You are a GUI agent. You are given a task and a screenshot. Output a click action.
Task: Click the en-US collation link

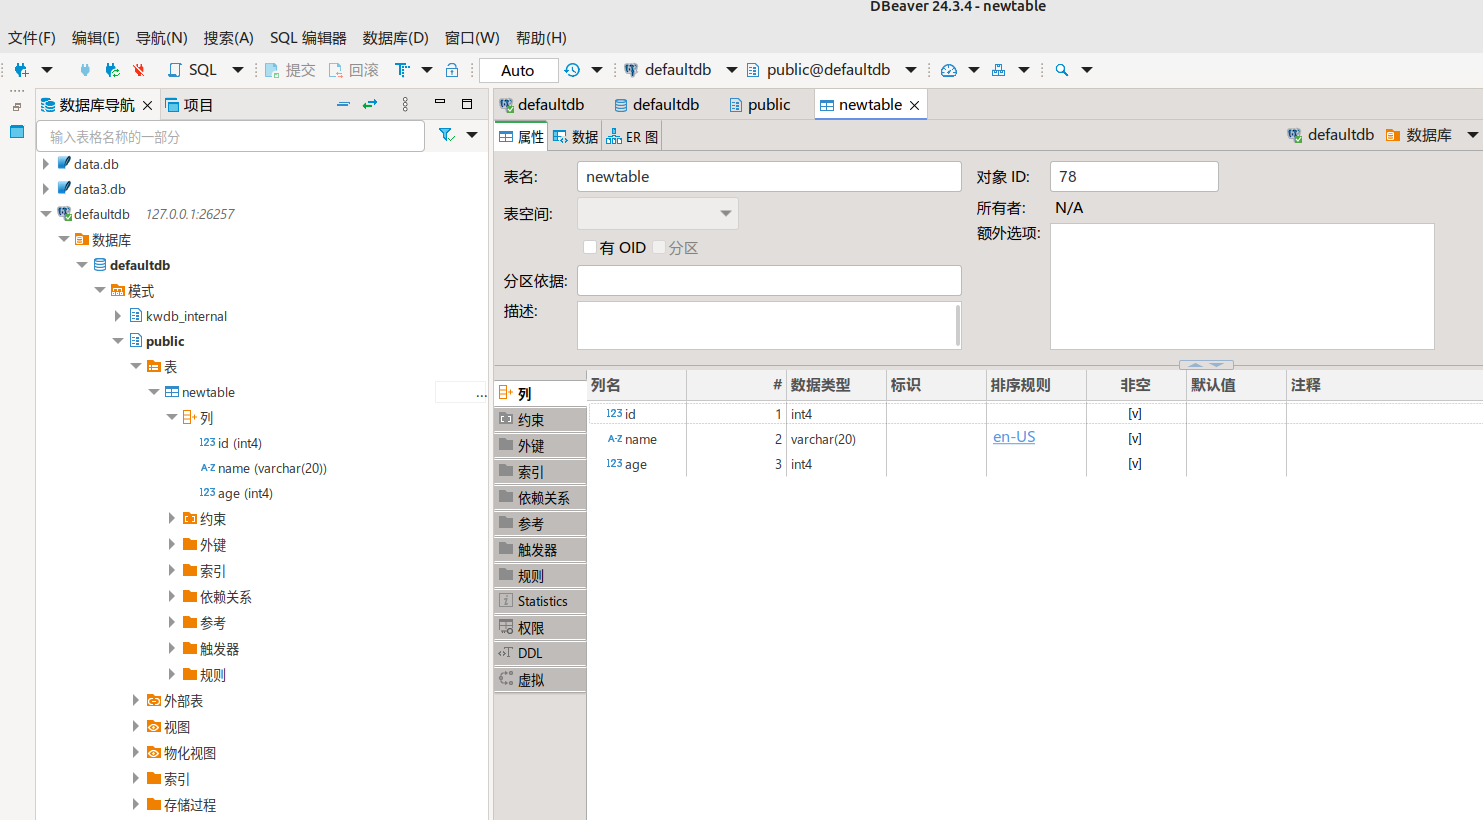(x=1014, y=437)
